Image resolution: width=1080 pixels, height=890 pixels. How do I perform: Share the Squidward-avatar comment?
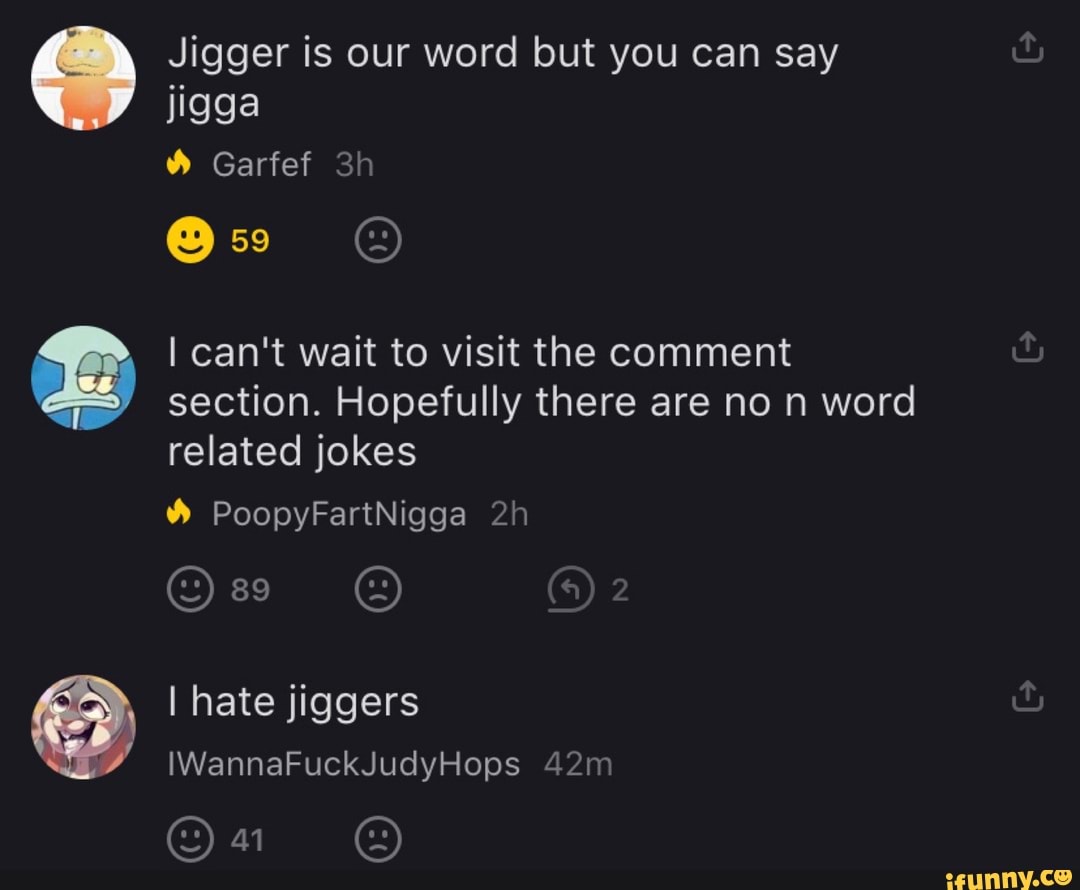point(1027,346)
